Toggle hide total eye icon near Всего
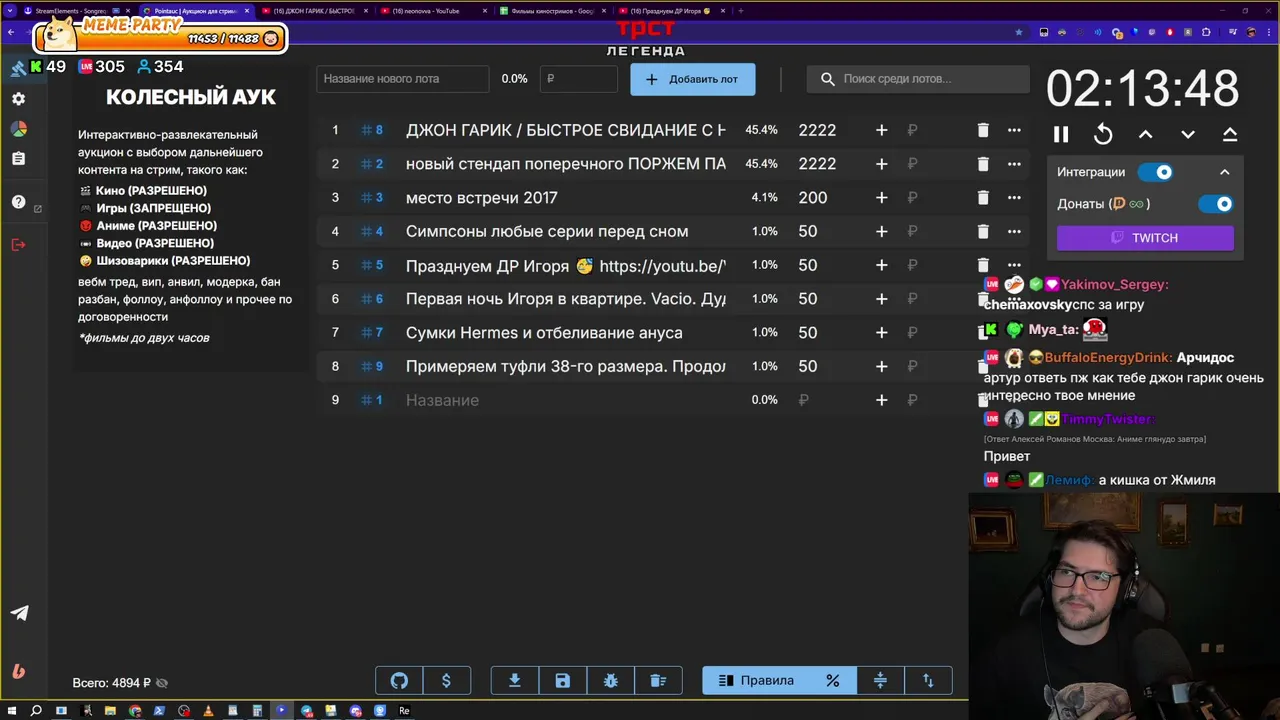 [x=162, y=683]
